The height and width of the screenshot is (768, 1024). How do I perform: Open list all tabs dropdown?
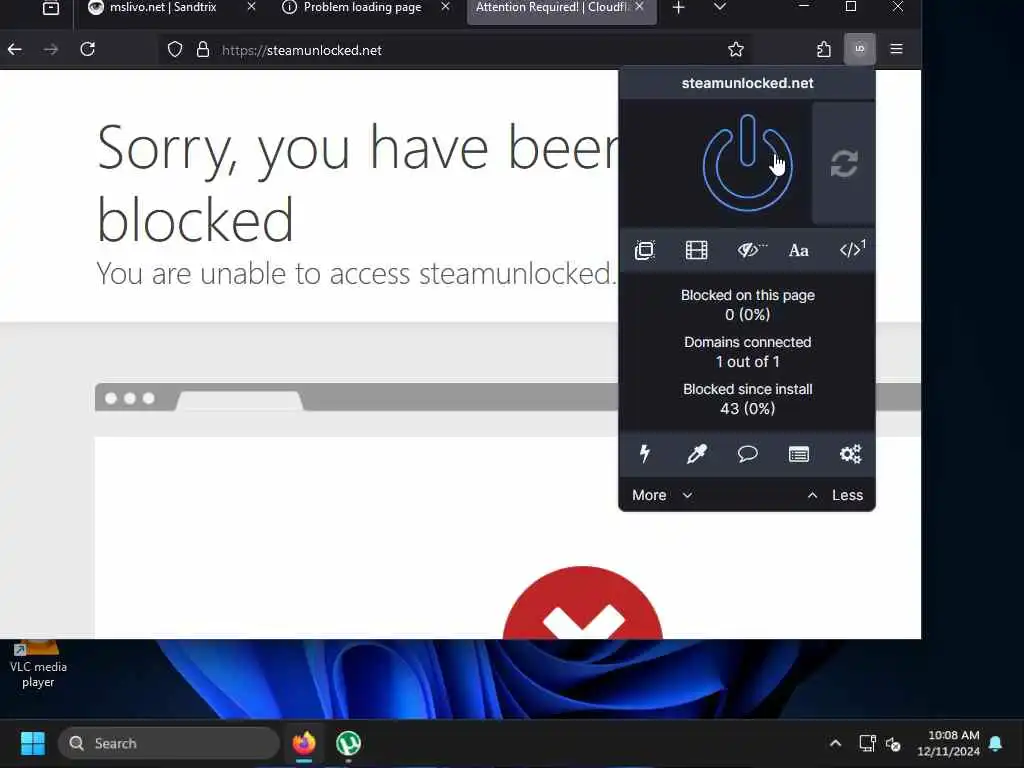click(720, 7)
